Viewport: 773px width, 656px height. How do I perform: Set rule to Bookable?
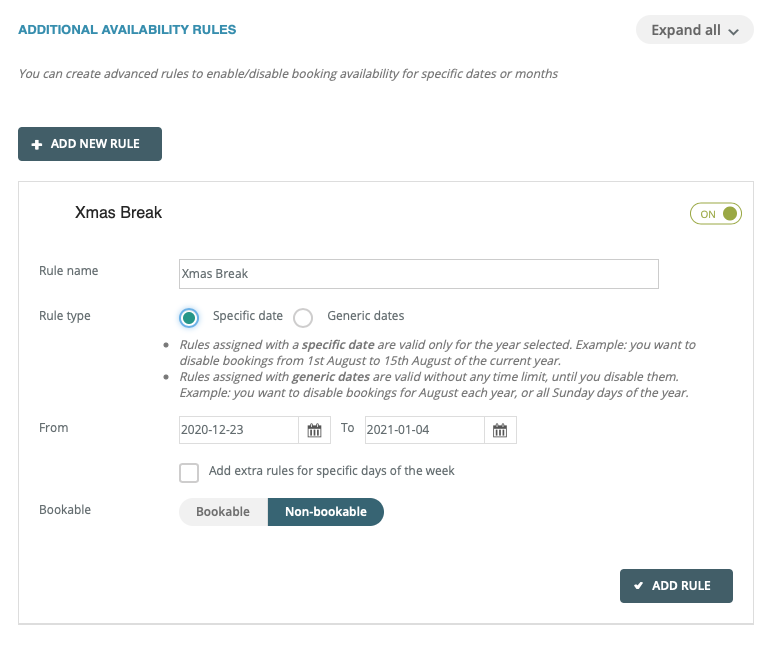click(223, 512)
